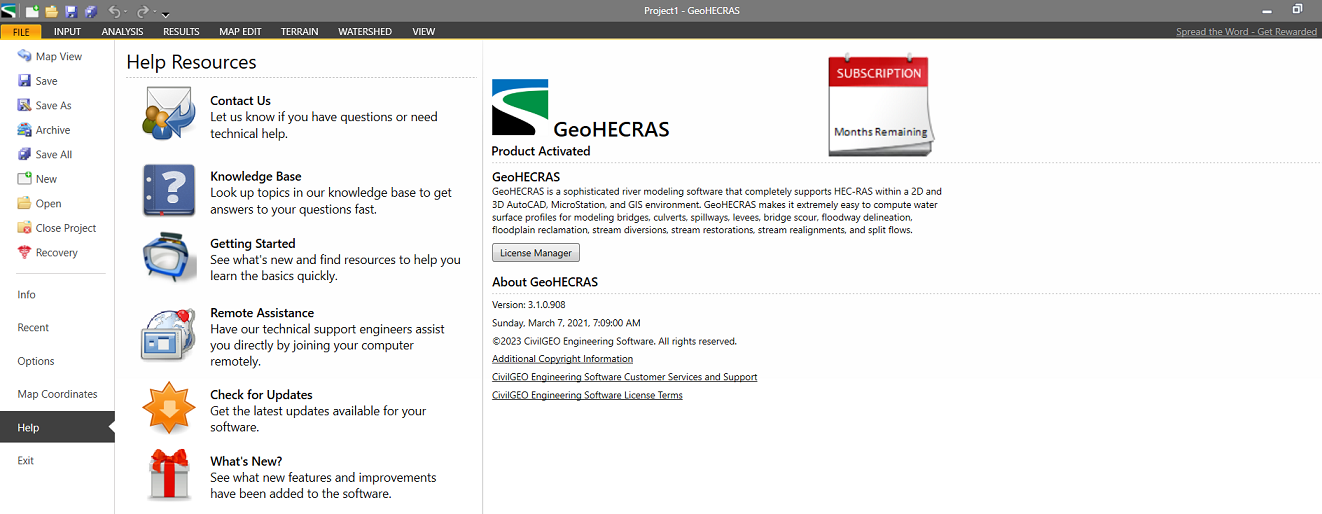Click the Map View icon in sidebar
The image size is (1322, 514).
click(25, 56)
